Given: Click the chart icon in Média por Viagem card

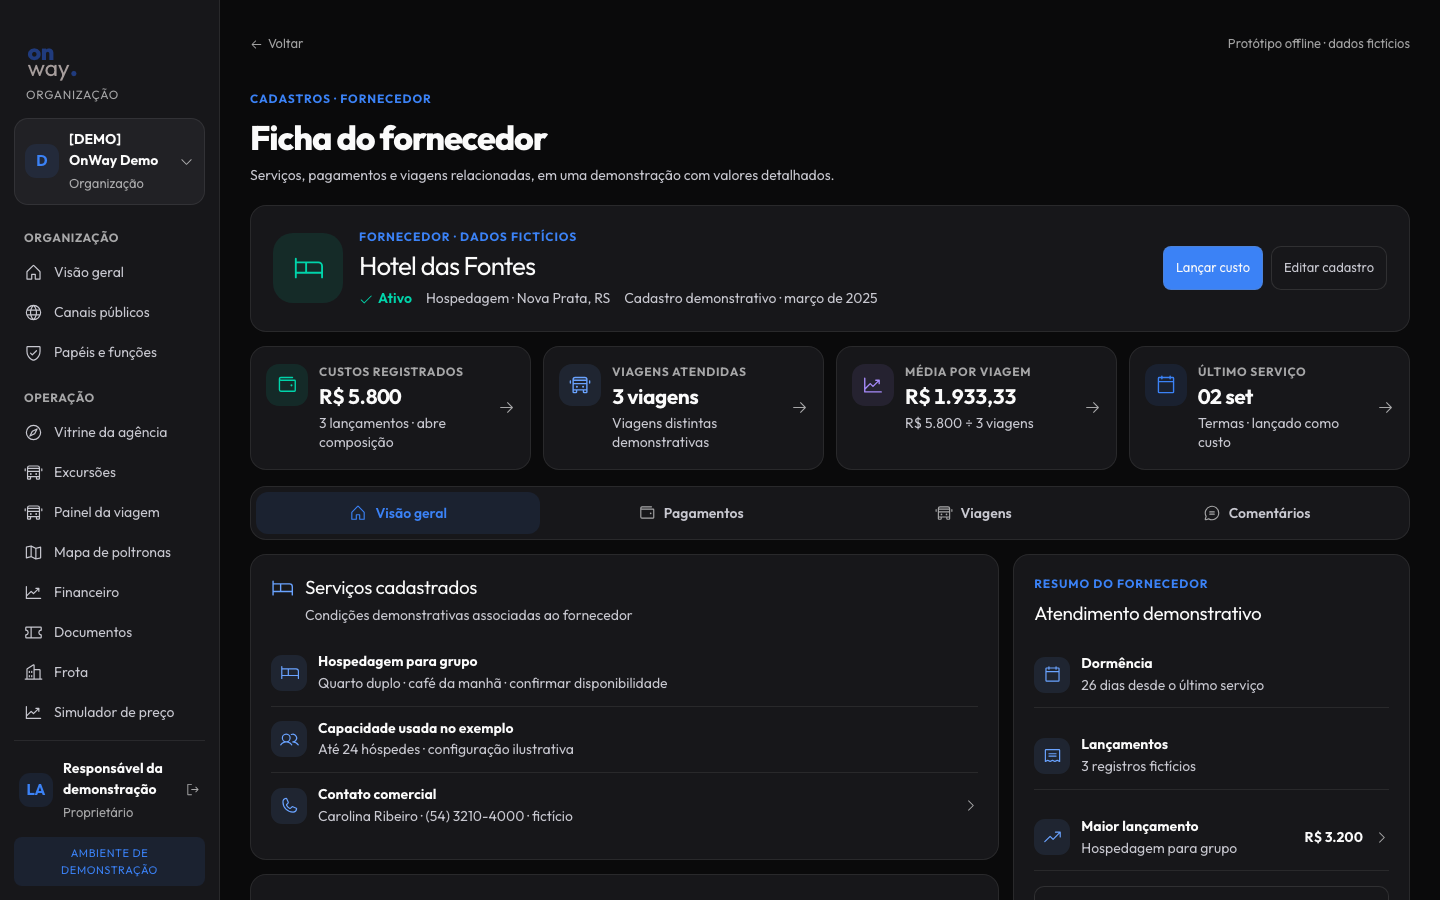Looking at the screenshot, I should [873, 385].
